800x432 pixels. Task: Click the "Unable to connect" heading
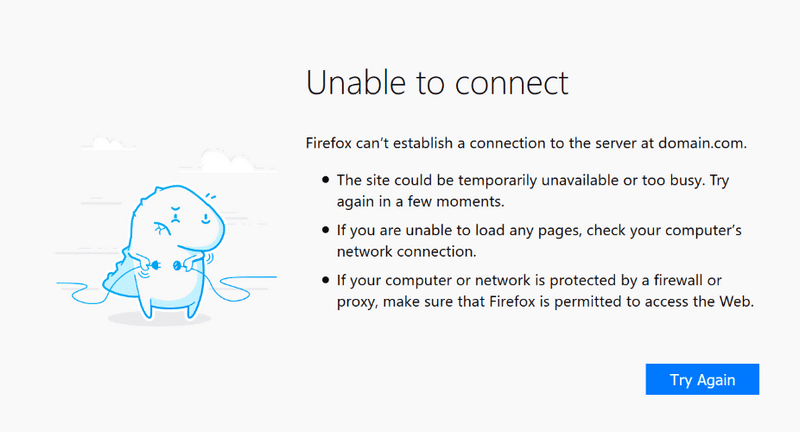point(437,82)
